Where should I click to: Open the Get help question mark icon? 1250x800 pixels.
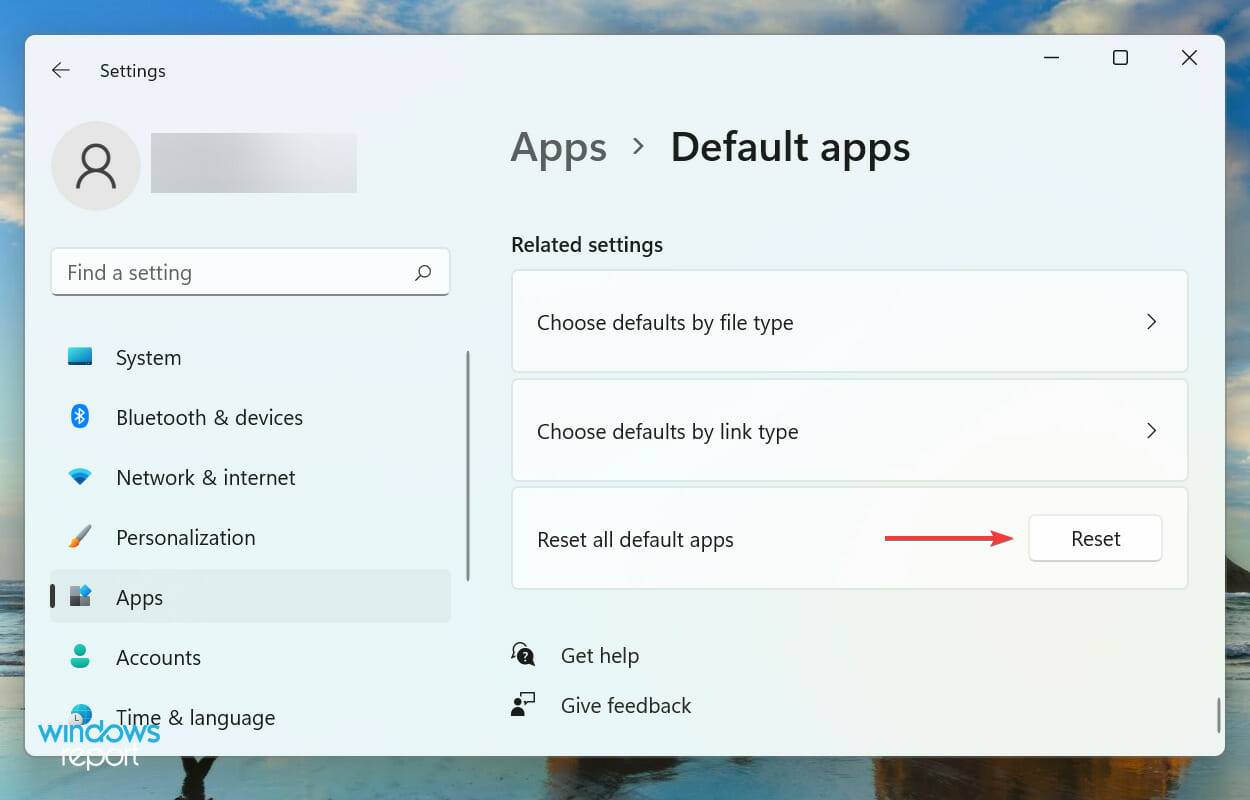tap(523, 654)
